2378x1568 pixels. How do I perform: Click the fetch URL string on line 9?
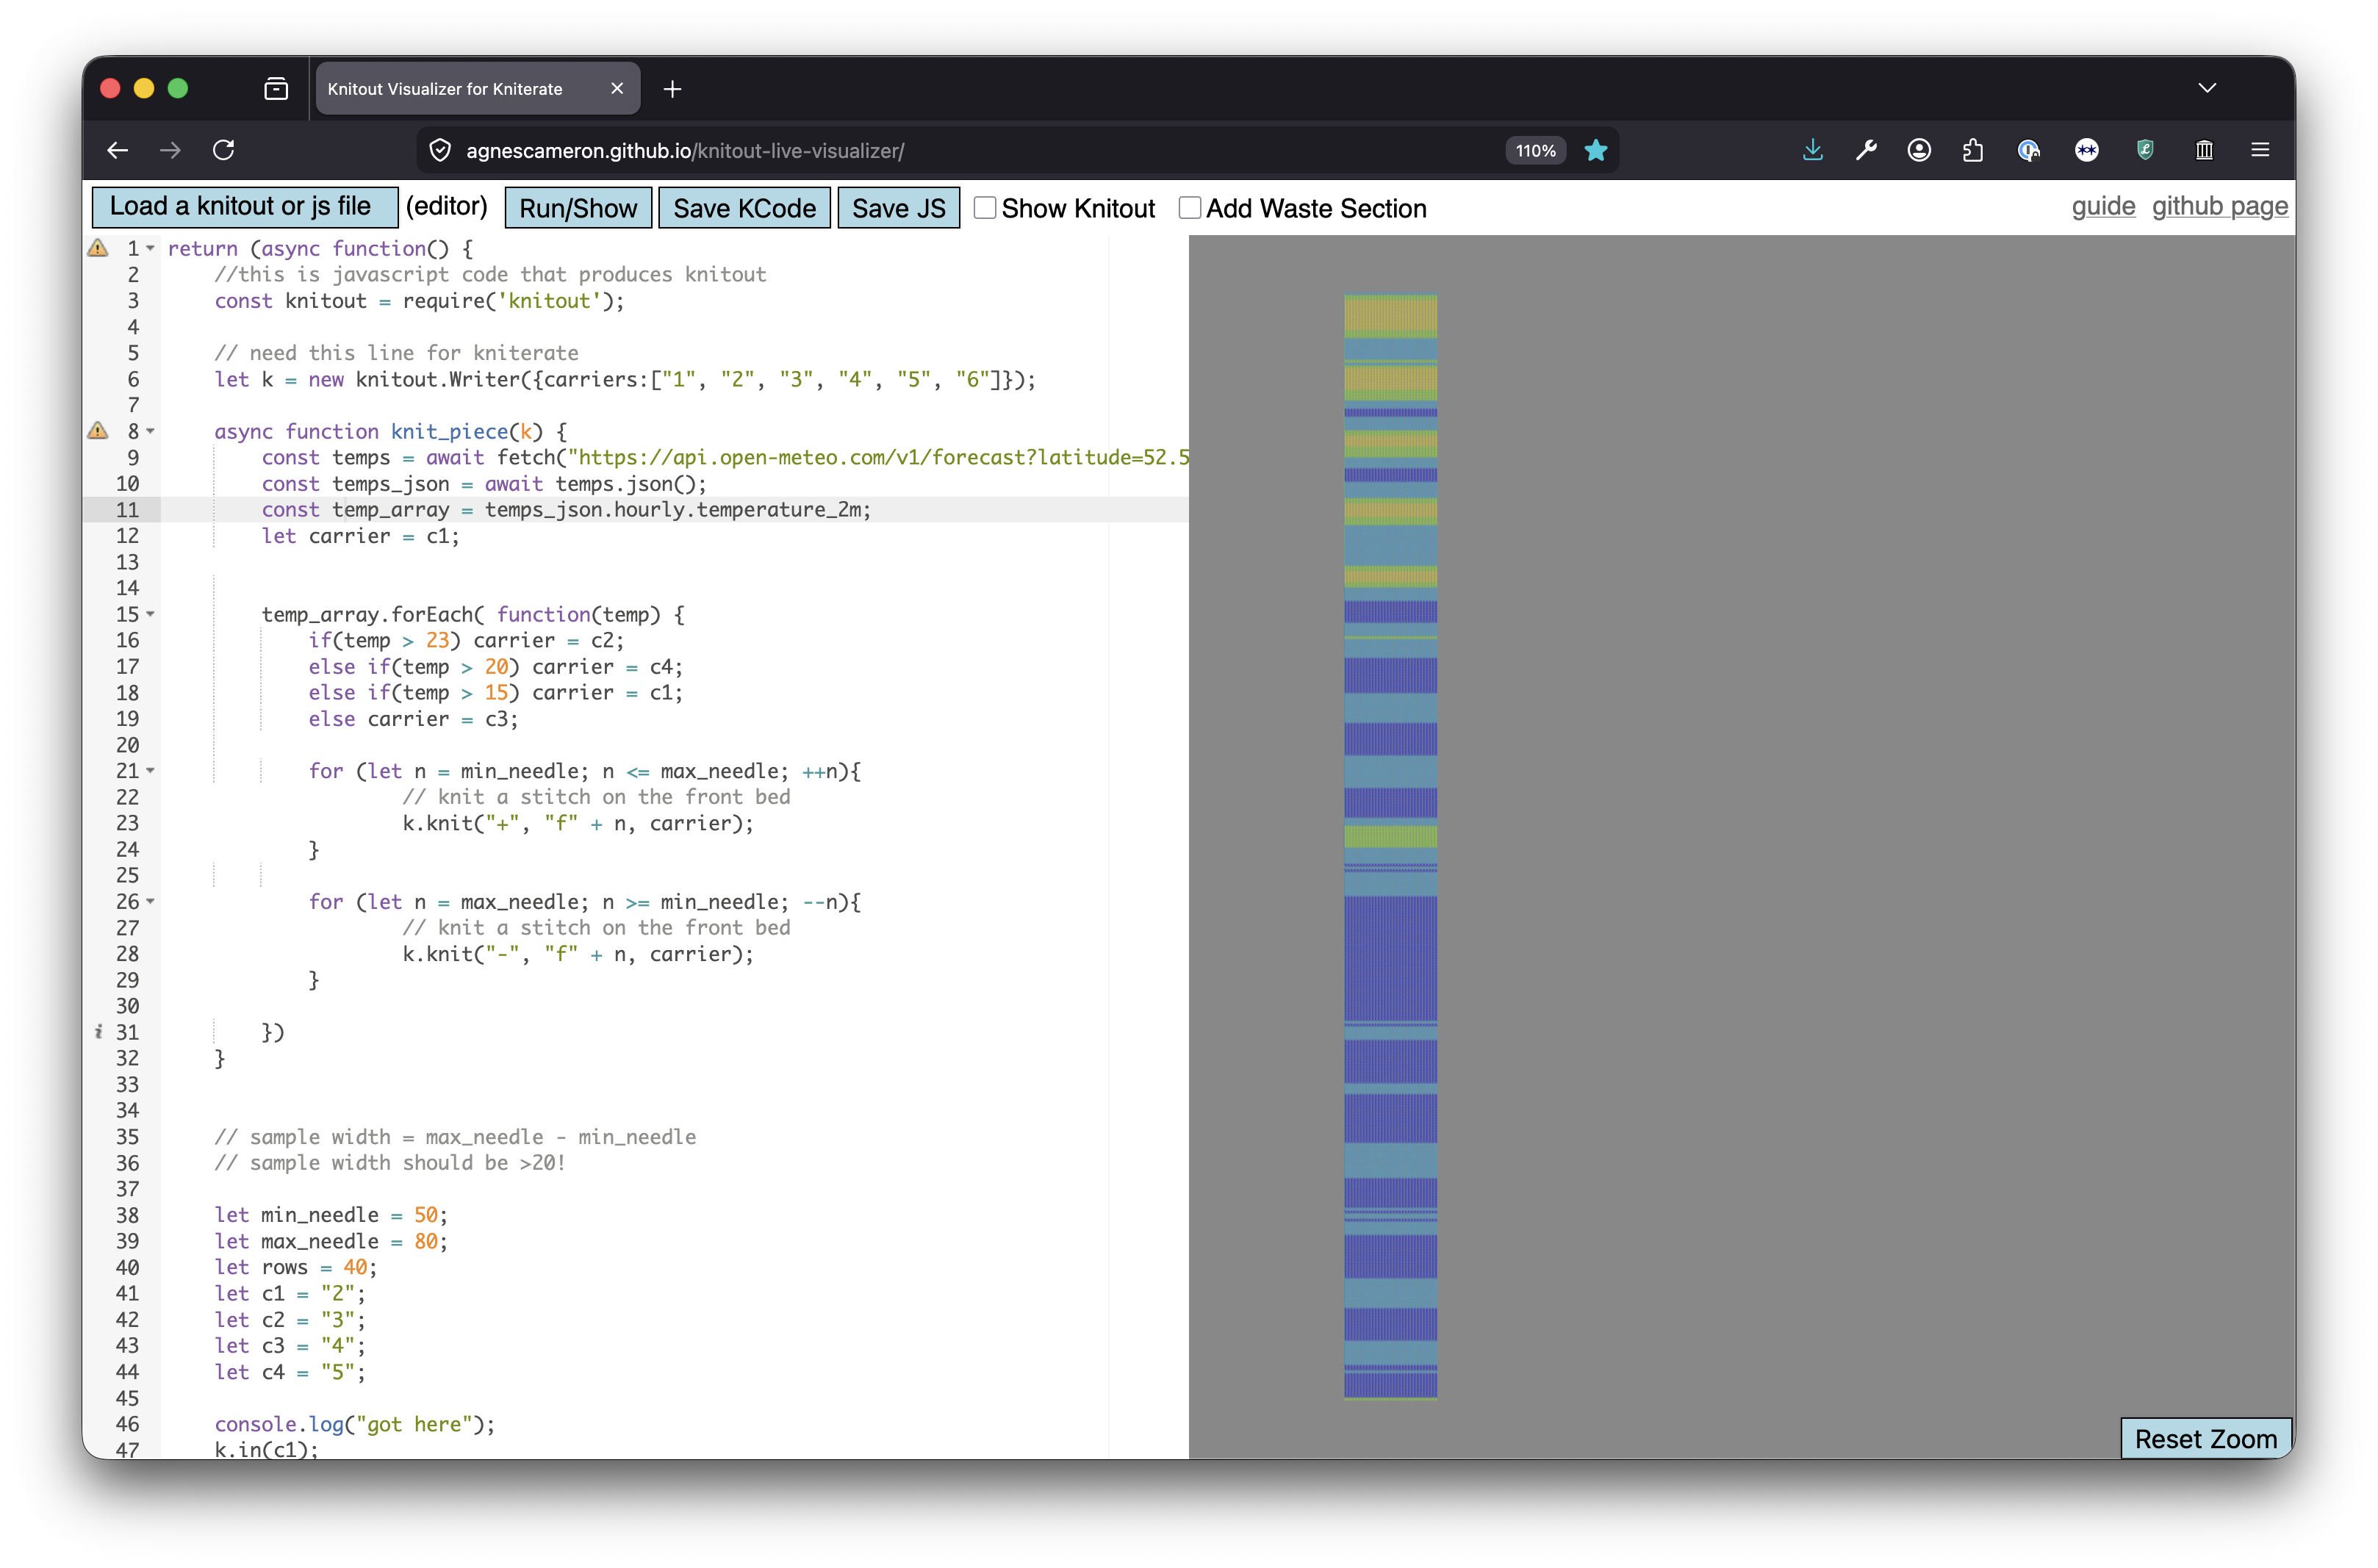[x=878, y=457]
